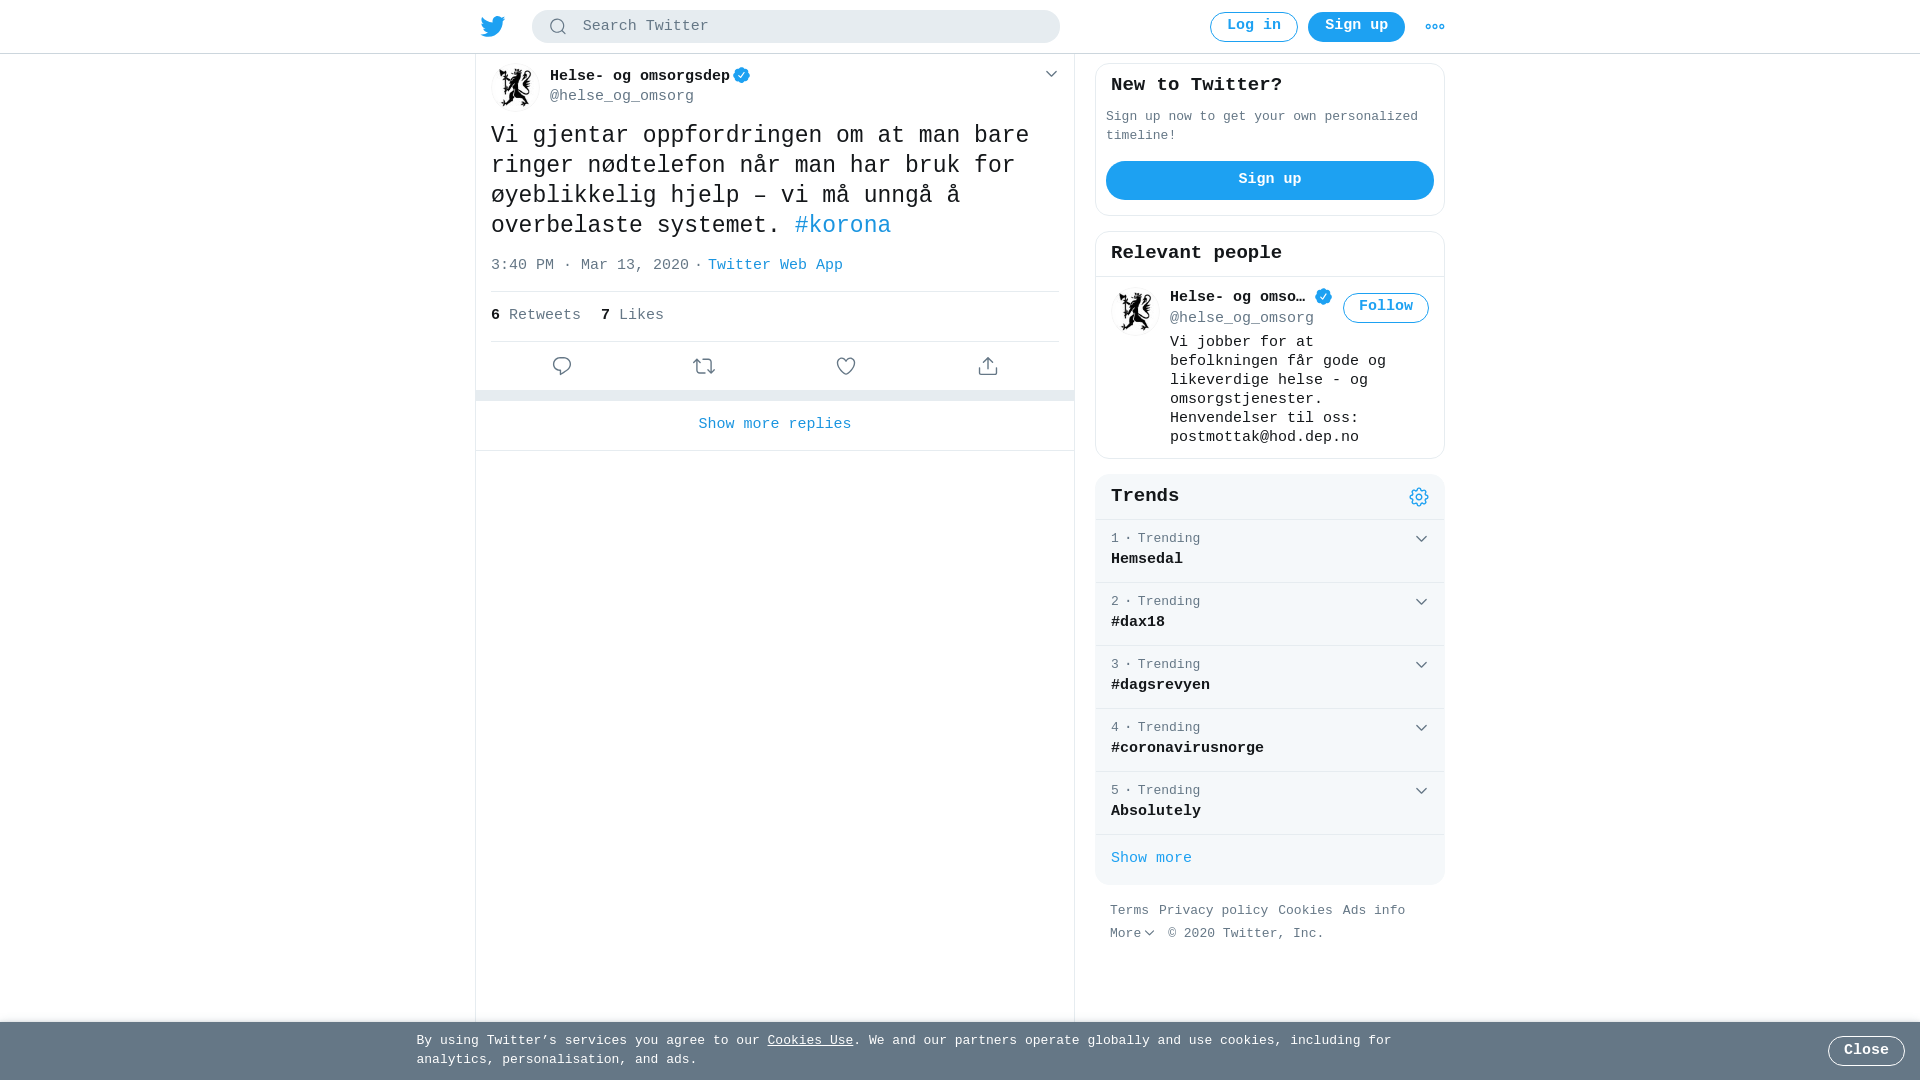Image resolution: width=1920 pixels, height=1080 pixels.
Task: Like the tweet with the heart icon
Action: [846, 366]
